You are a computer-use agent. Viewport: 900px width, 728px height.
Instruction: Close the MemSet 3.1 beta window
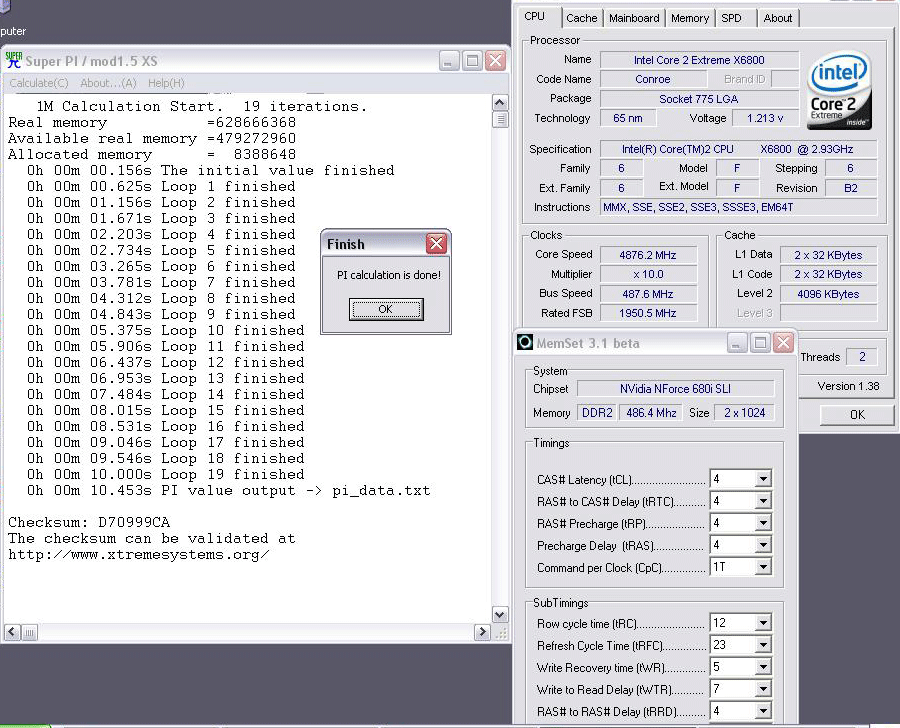783,343
